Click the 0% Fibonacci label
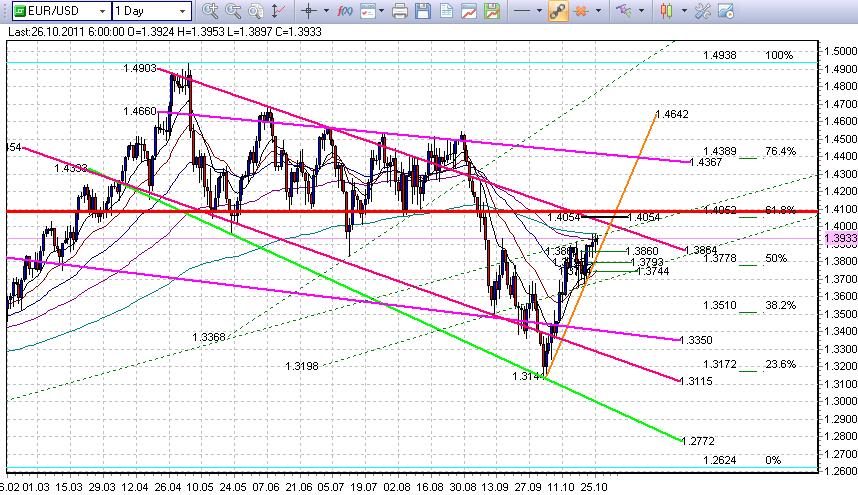Image resolution: width=858 pixels, height=495 pixels. 773,461
